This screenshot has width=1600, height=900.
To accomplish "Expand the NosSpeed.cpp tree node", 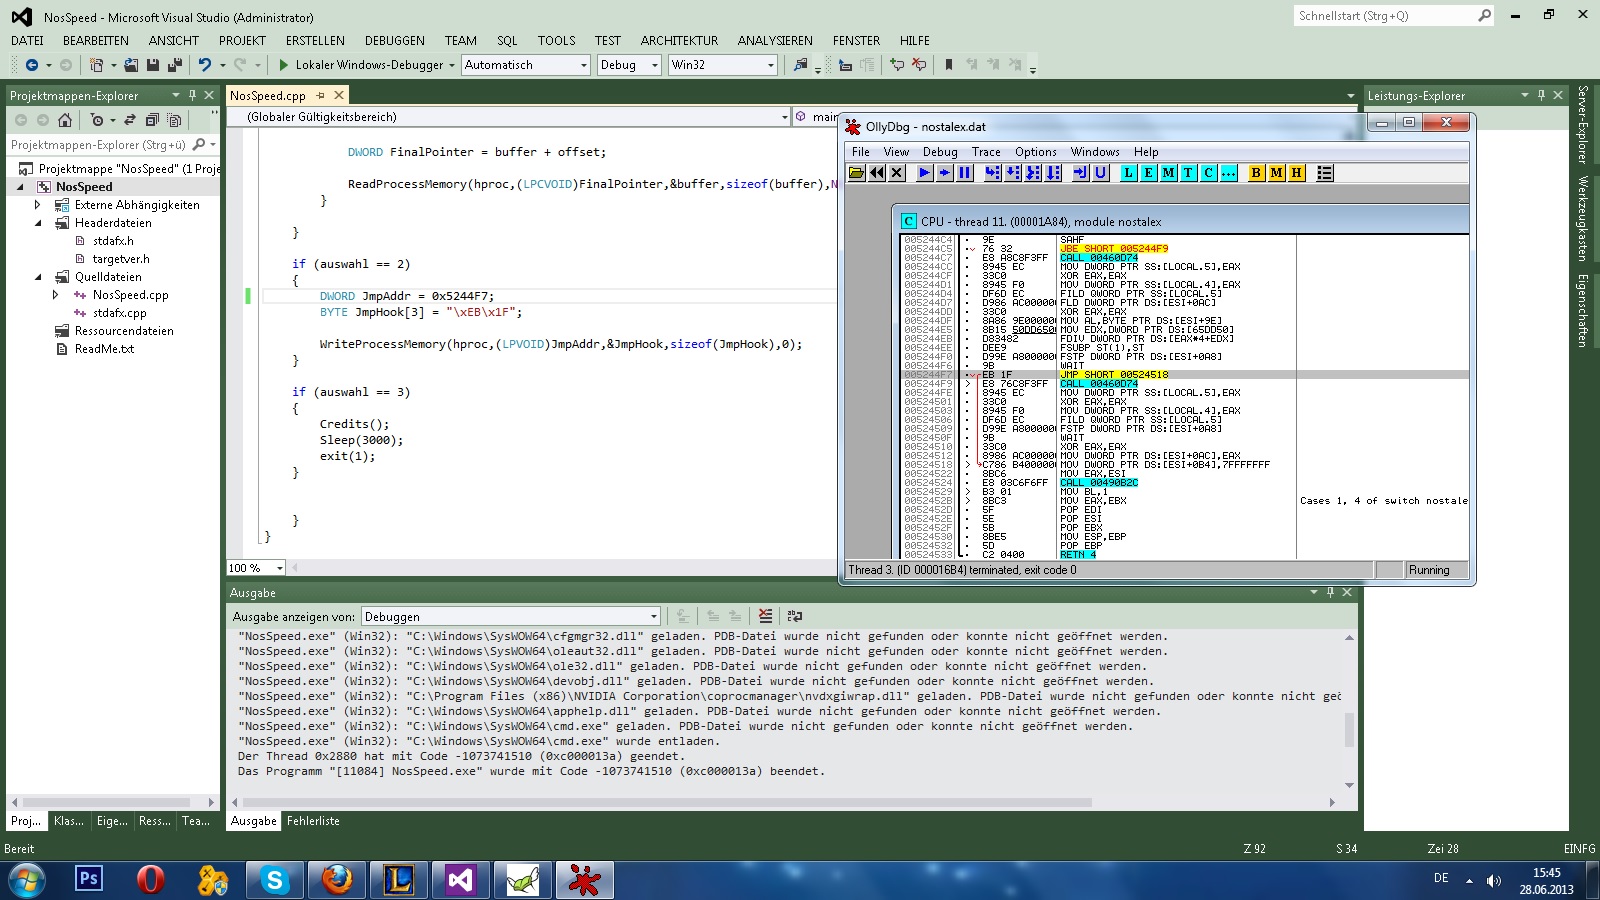I will click(x=56, y=295).
